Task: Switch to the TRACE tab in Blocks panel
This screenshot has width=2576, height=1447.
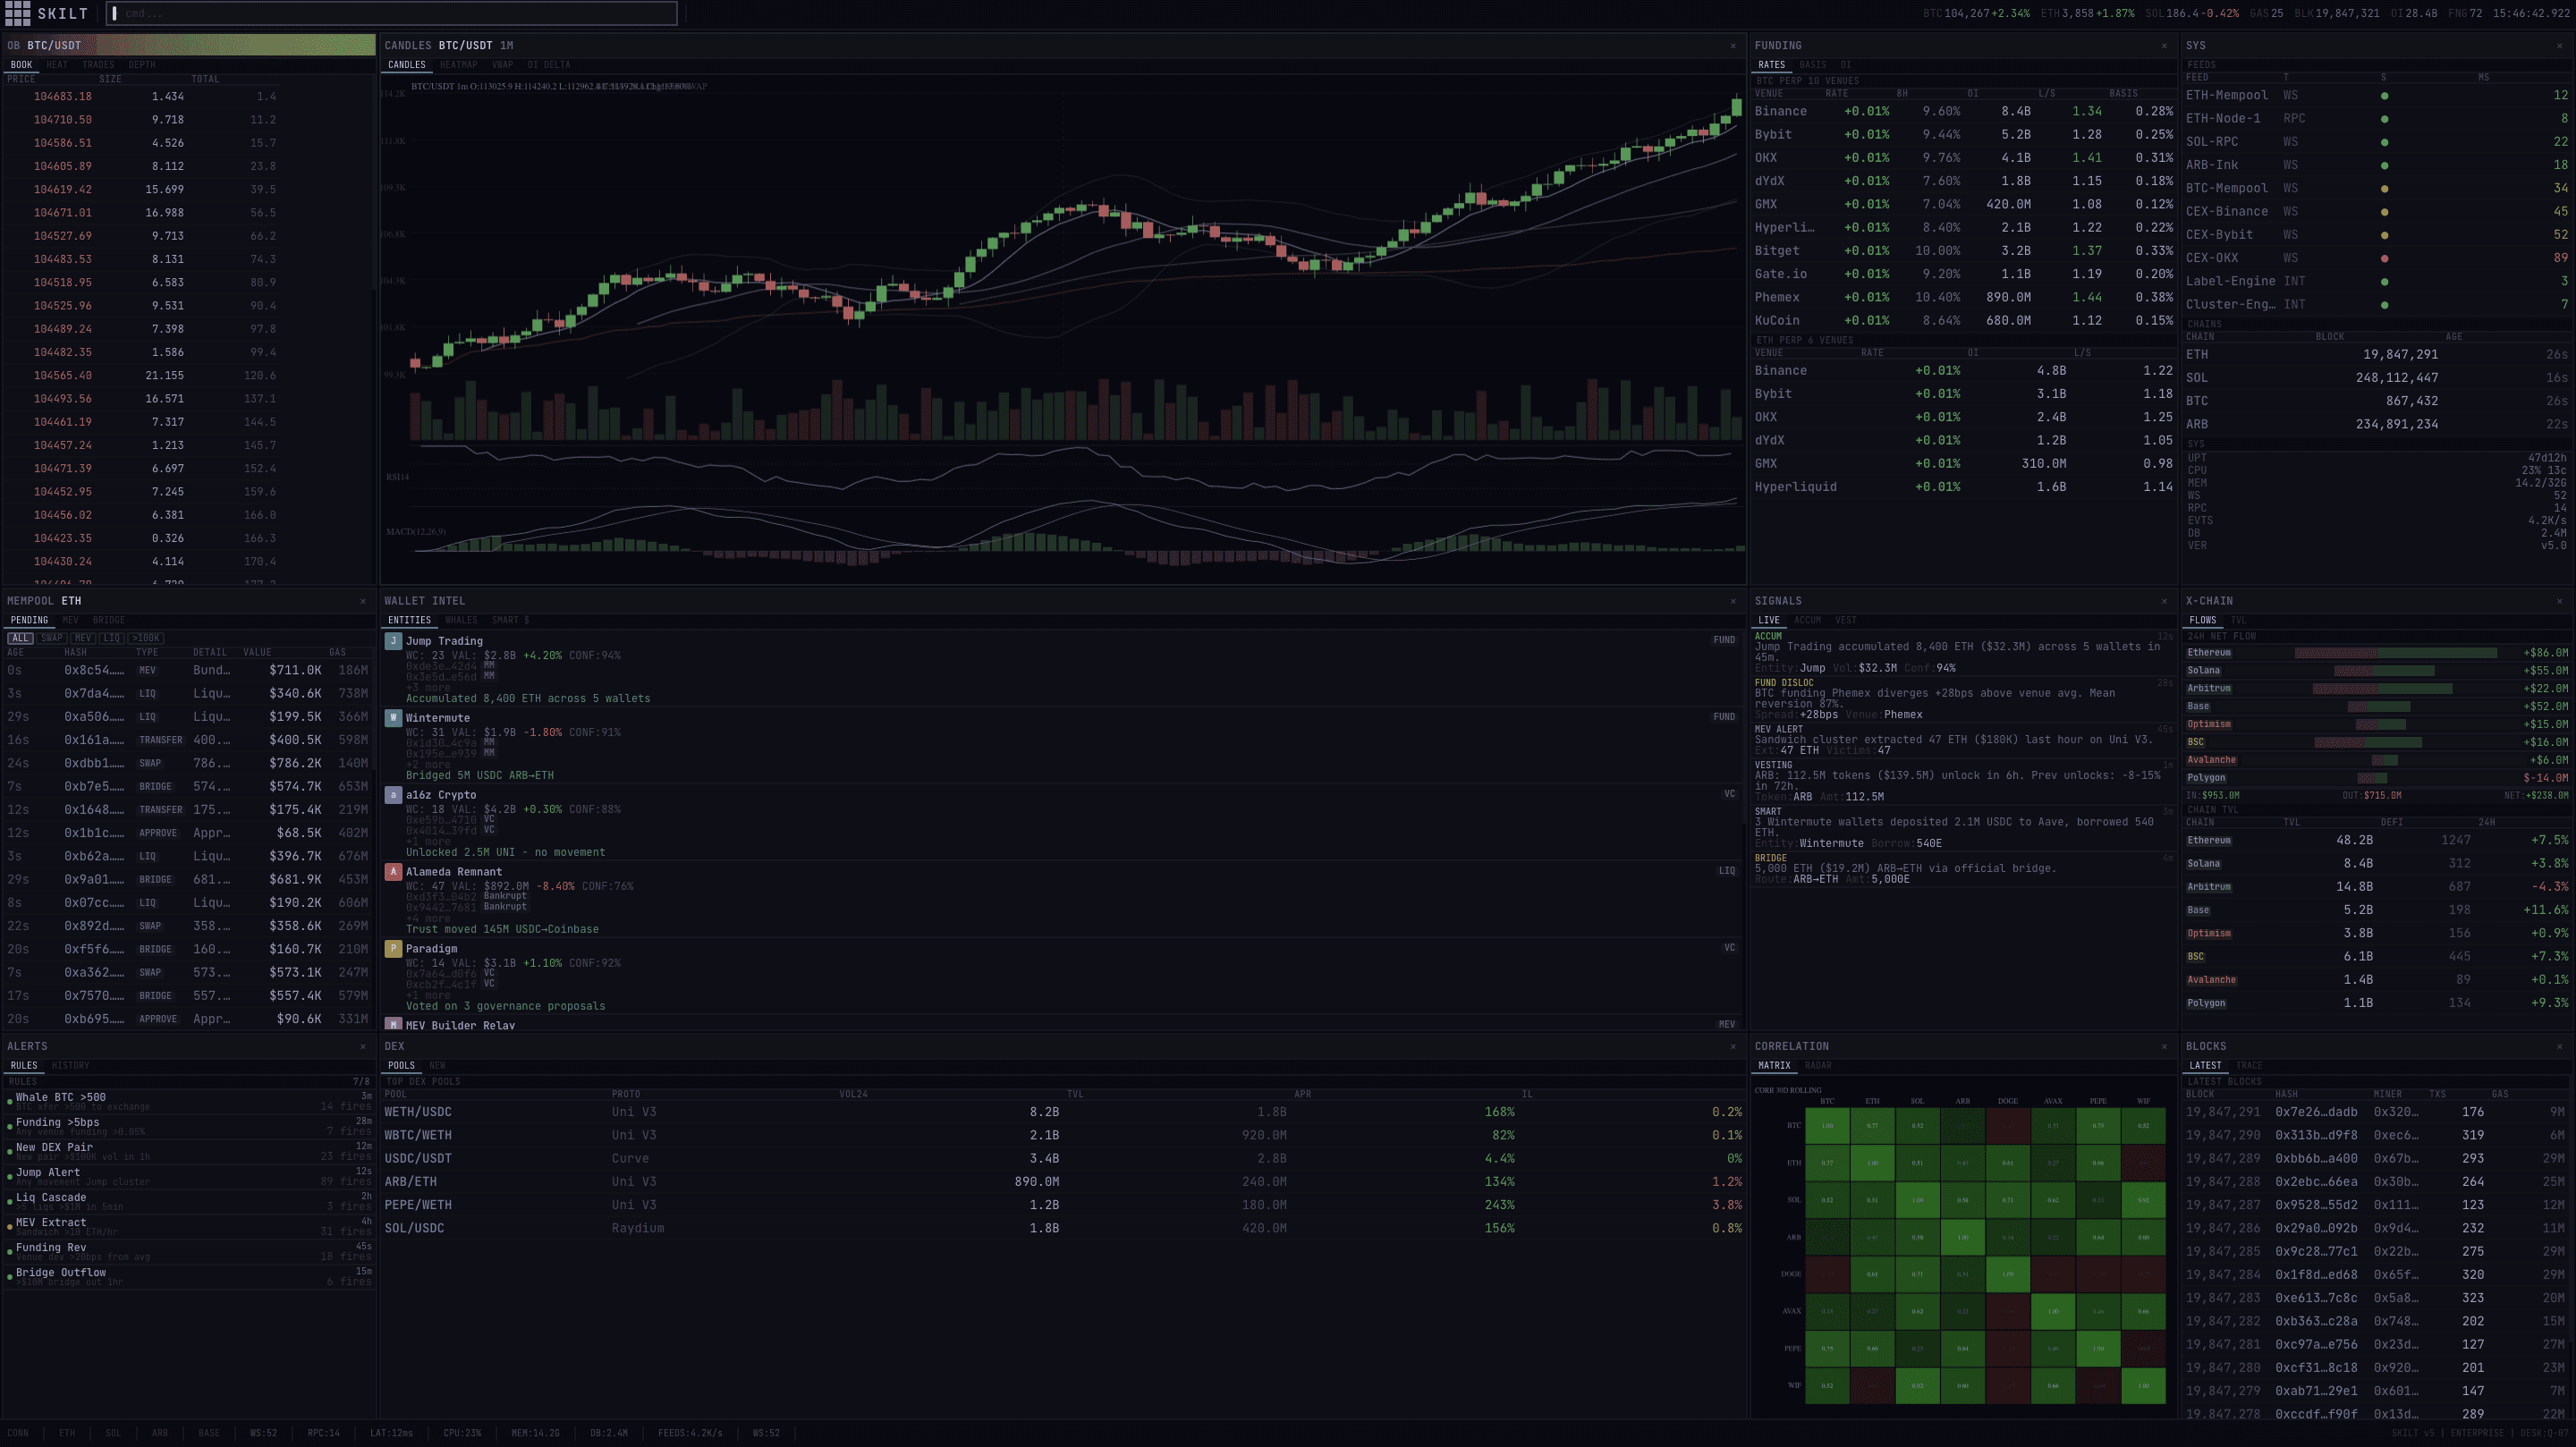Action: click(x=2249, y=1065)
